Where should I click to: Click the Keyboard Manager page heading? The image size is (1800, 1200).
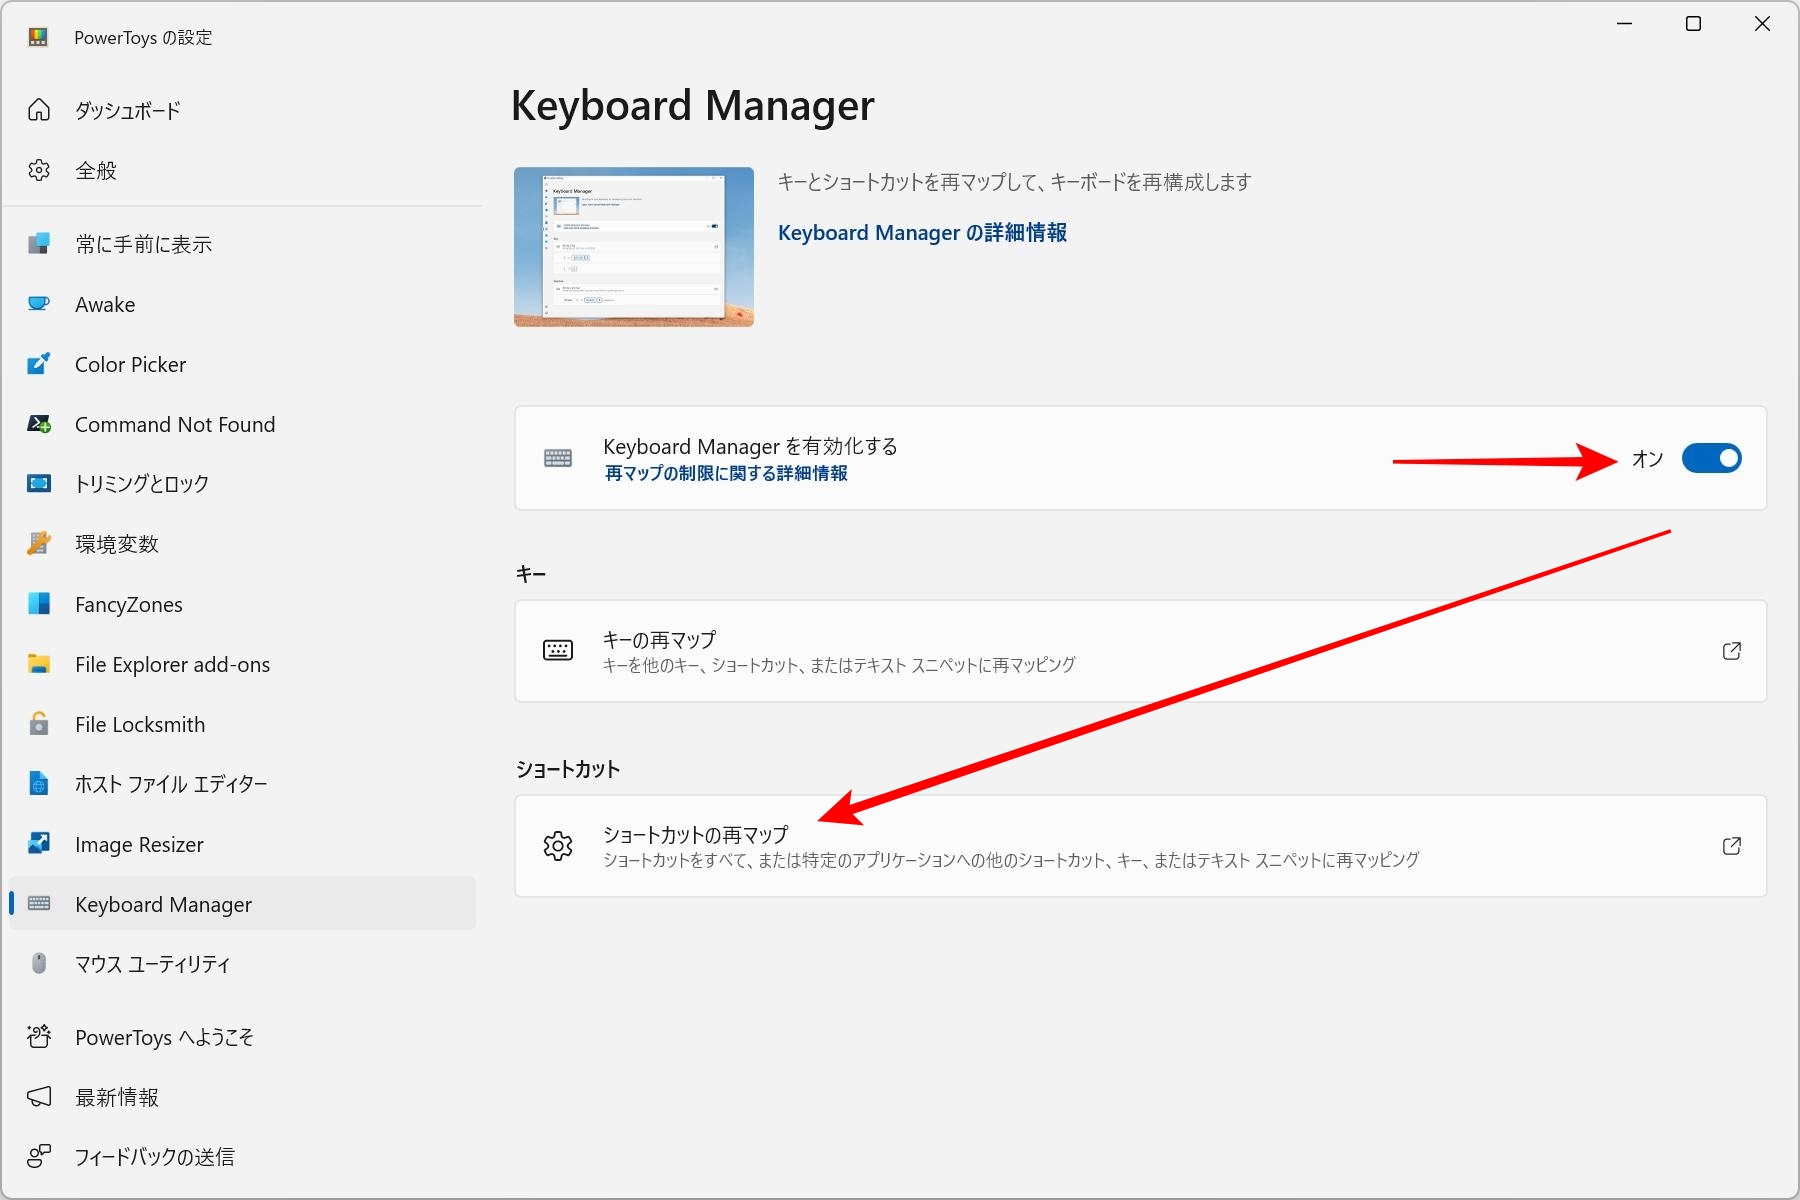(x=692, y=106)
